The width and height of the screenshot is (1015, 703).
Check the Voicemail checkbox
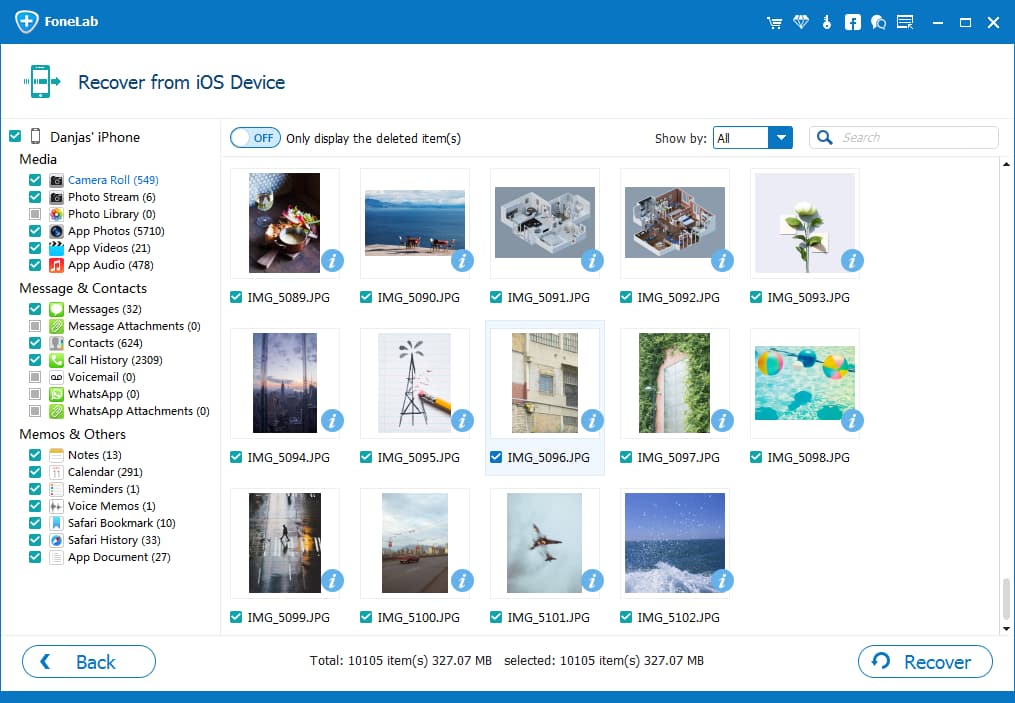point(34,377)
